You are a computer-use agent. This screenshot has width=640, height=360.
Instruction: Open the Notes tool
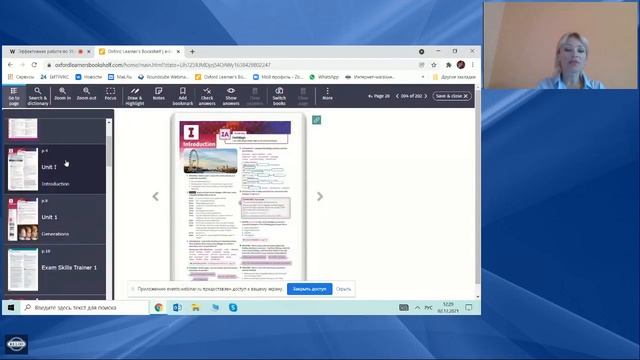(158, 94)
